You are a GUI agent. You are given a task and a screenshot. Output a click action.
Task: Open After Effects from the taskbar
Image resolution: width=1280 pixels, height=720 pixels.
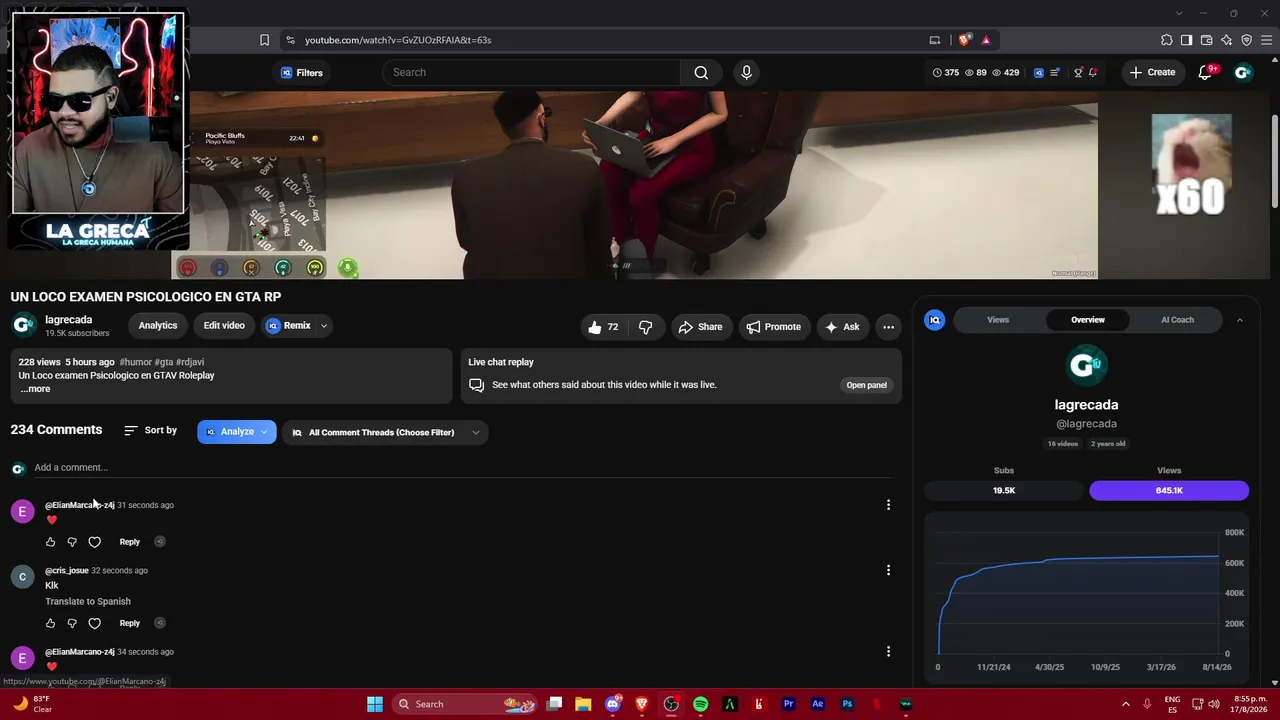tap(817, 704)
